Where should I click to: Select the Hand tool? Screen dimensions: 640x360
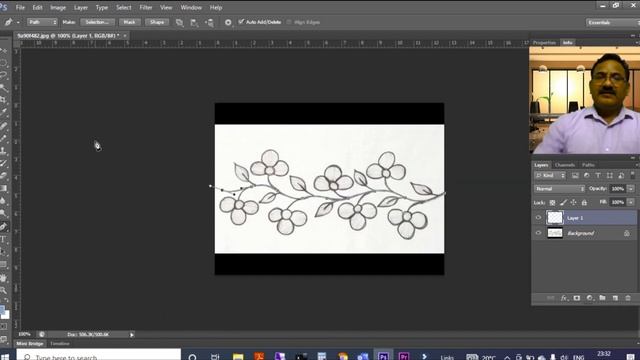click(x=3, y=278)
